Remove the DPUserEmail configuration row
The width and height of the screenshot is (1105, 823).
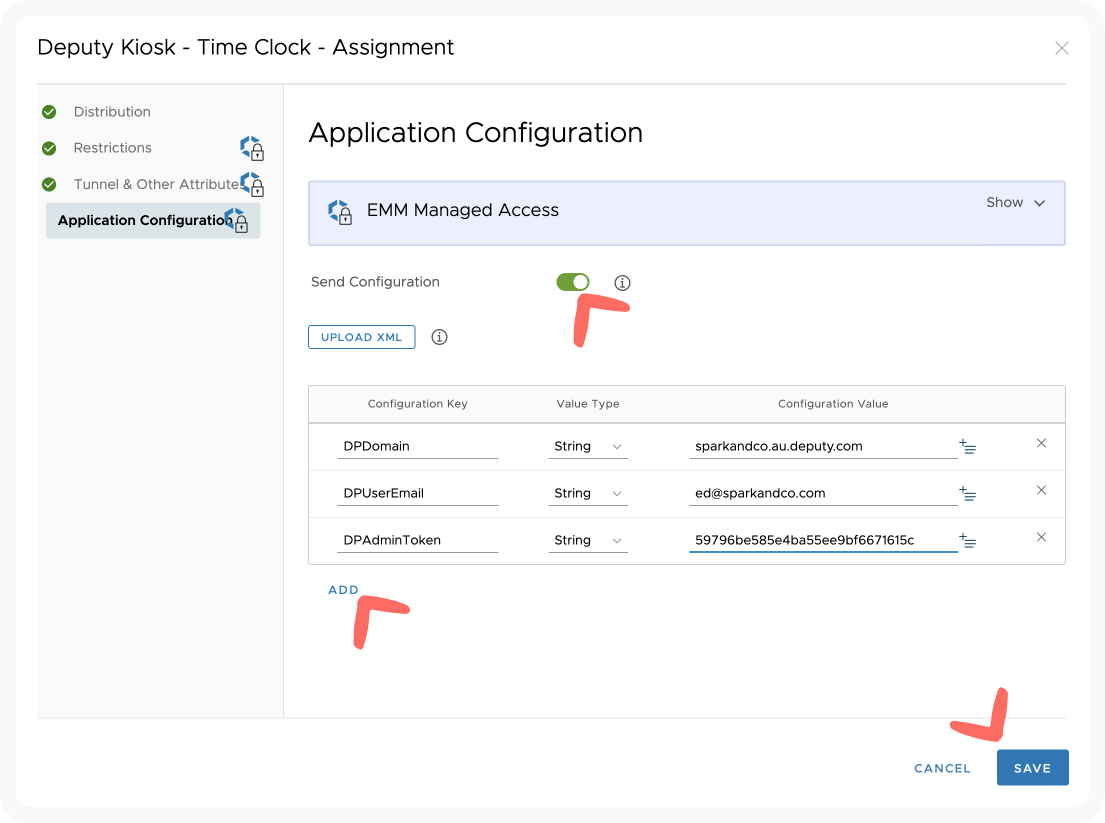click(1041, 490)
